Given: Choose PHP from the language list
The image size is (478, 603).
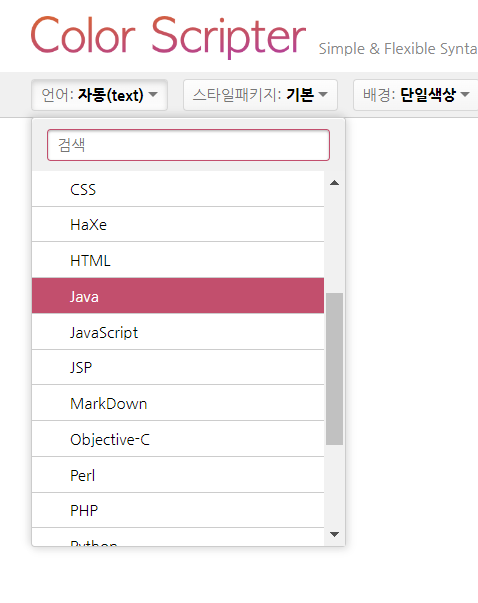Looking at the screenshot, I should point(178,510).
